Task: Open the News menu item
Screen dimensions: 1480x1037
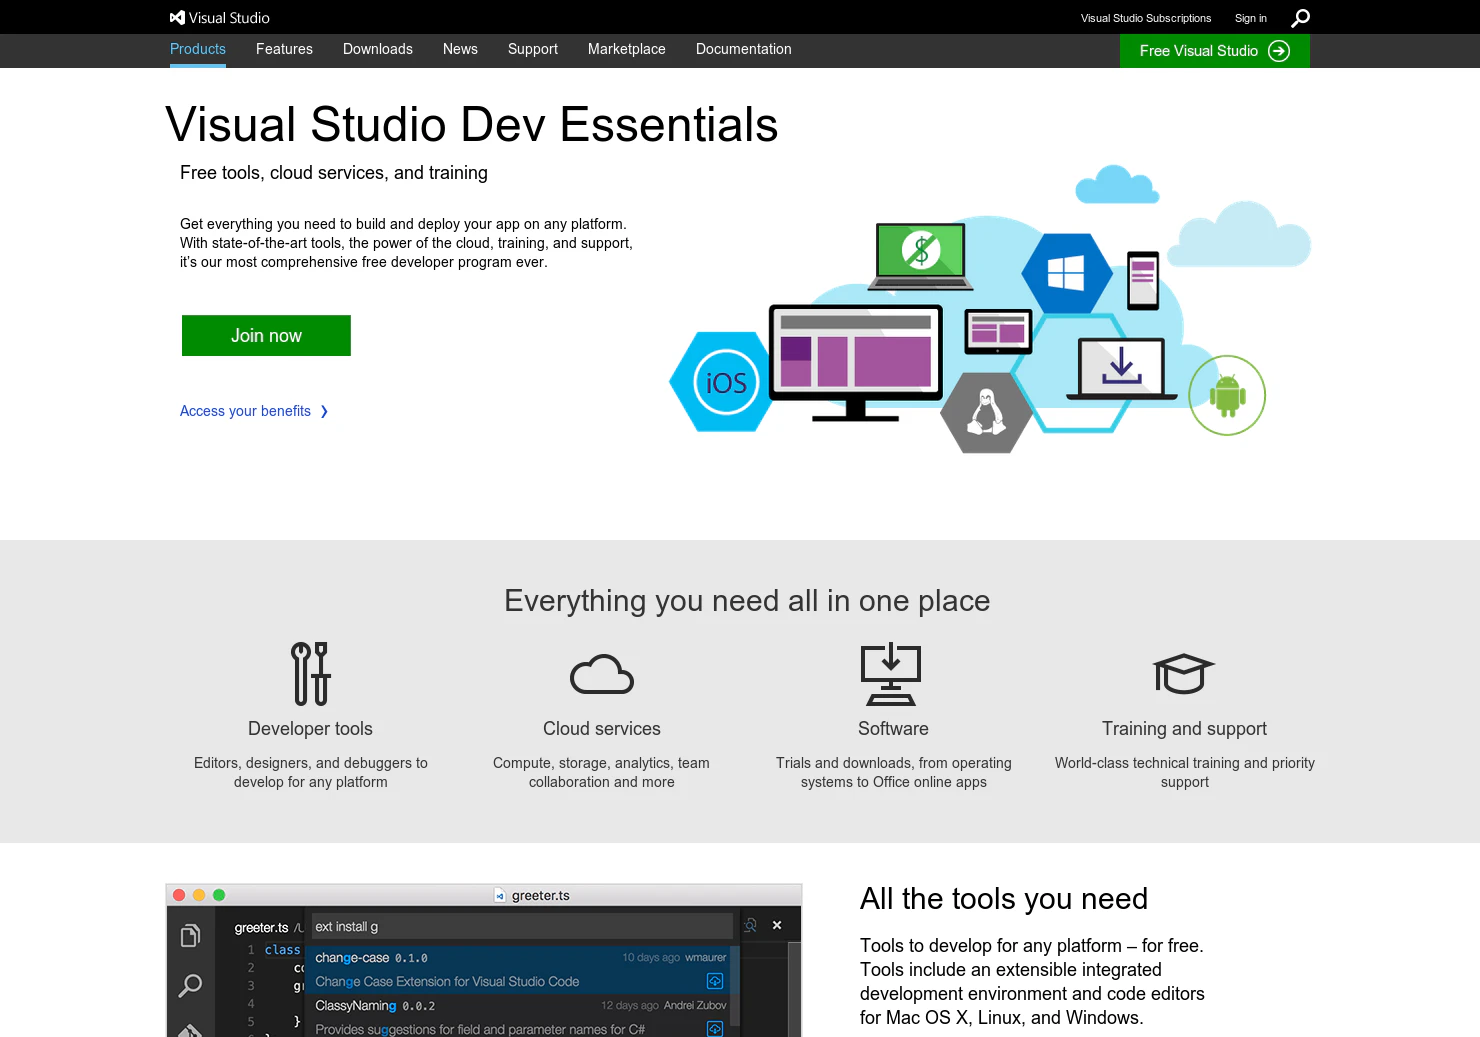Action: coord(460,49)
